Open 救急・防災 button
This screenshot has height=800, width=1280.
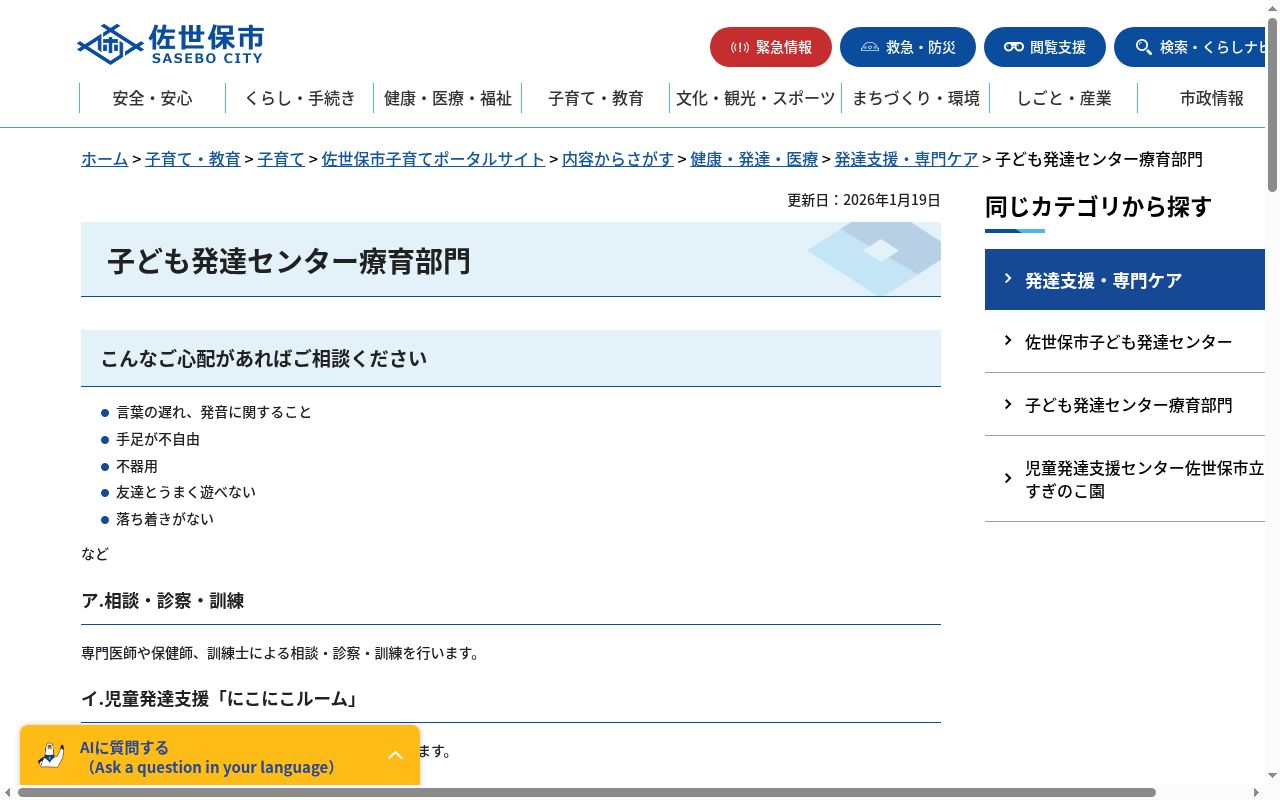pos(908,47)
